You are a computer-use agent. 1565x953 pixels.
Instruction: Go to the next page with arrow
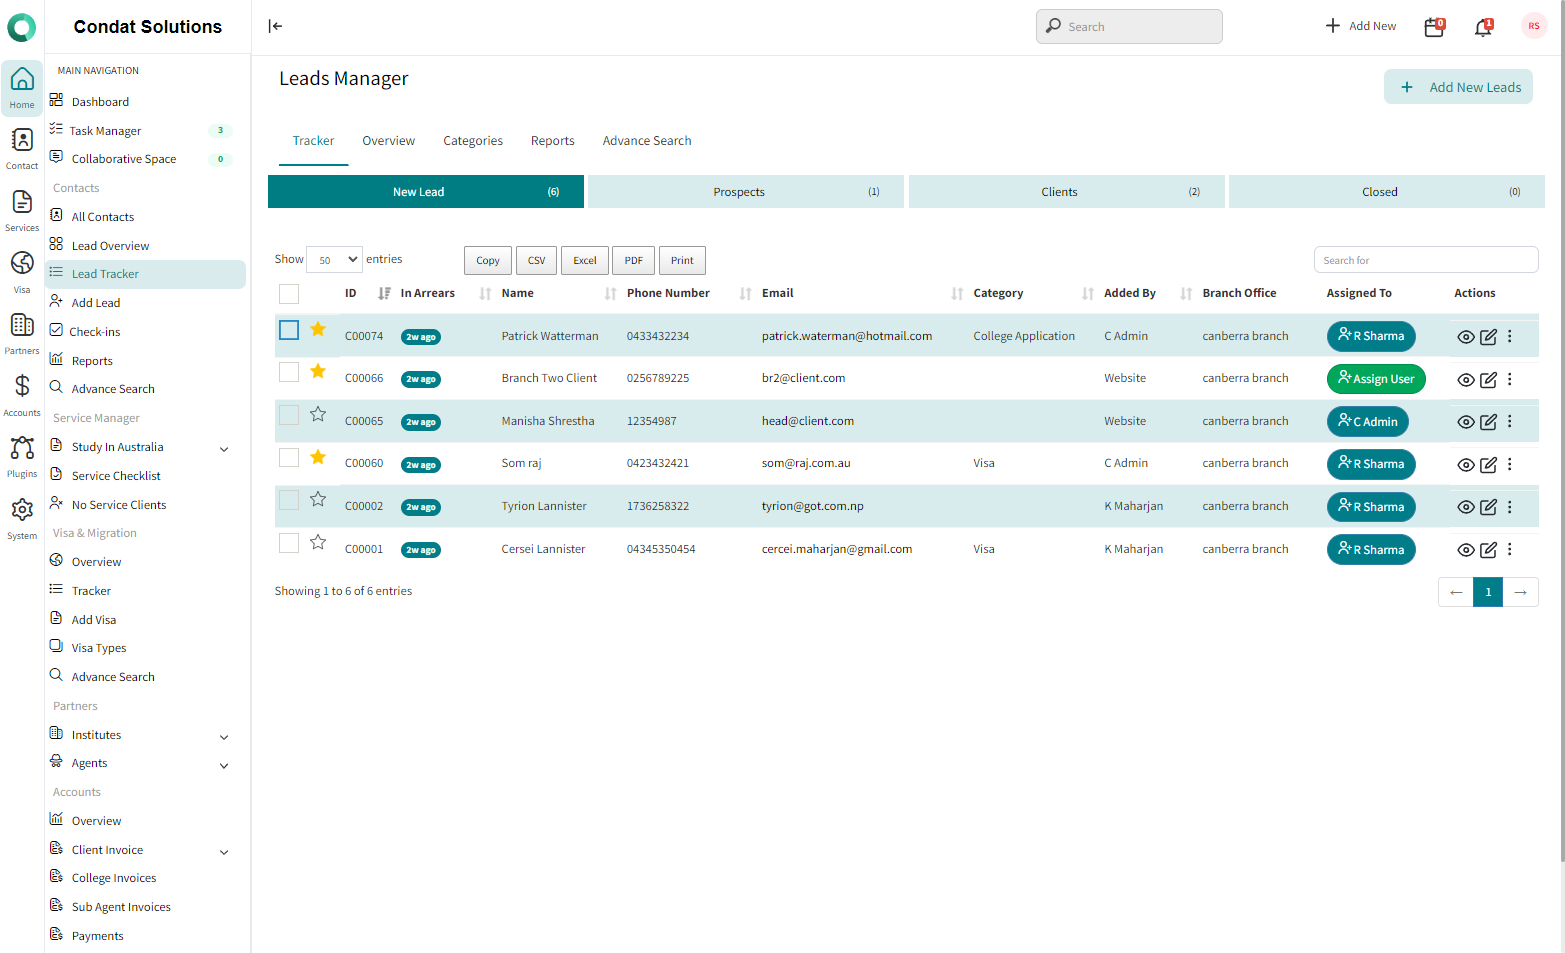pyautogui.click(x=1521, y=592)
